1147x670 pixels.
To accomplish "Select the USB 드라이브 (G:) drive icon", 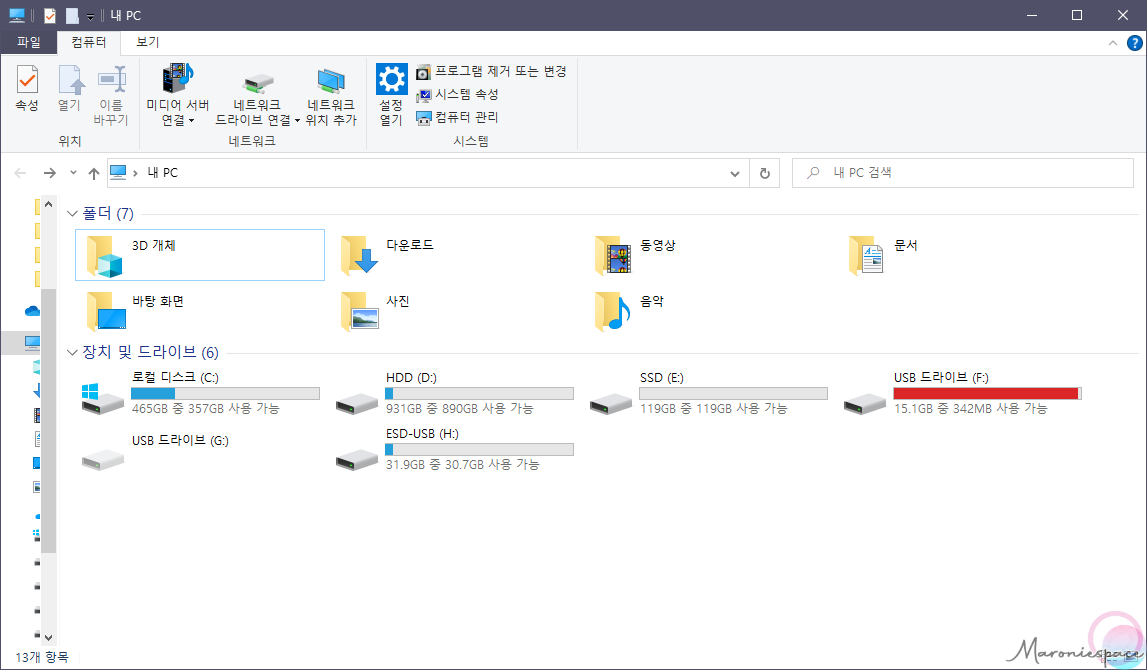I will pos(102,459).
